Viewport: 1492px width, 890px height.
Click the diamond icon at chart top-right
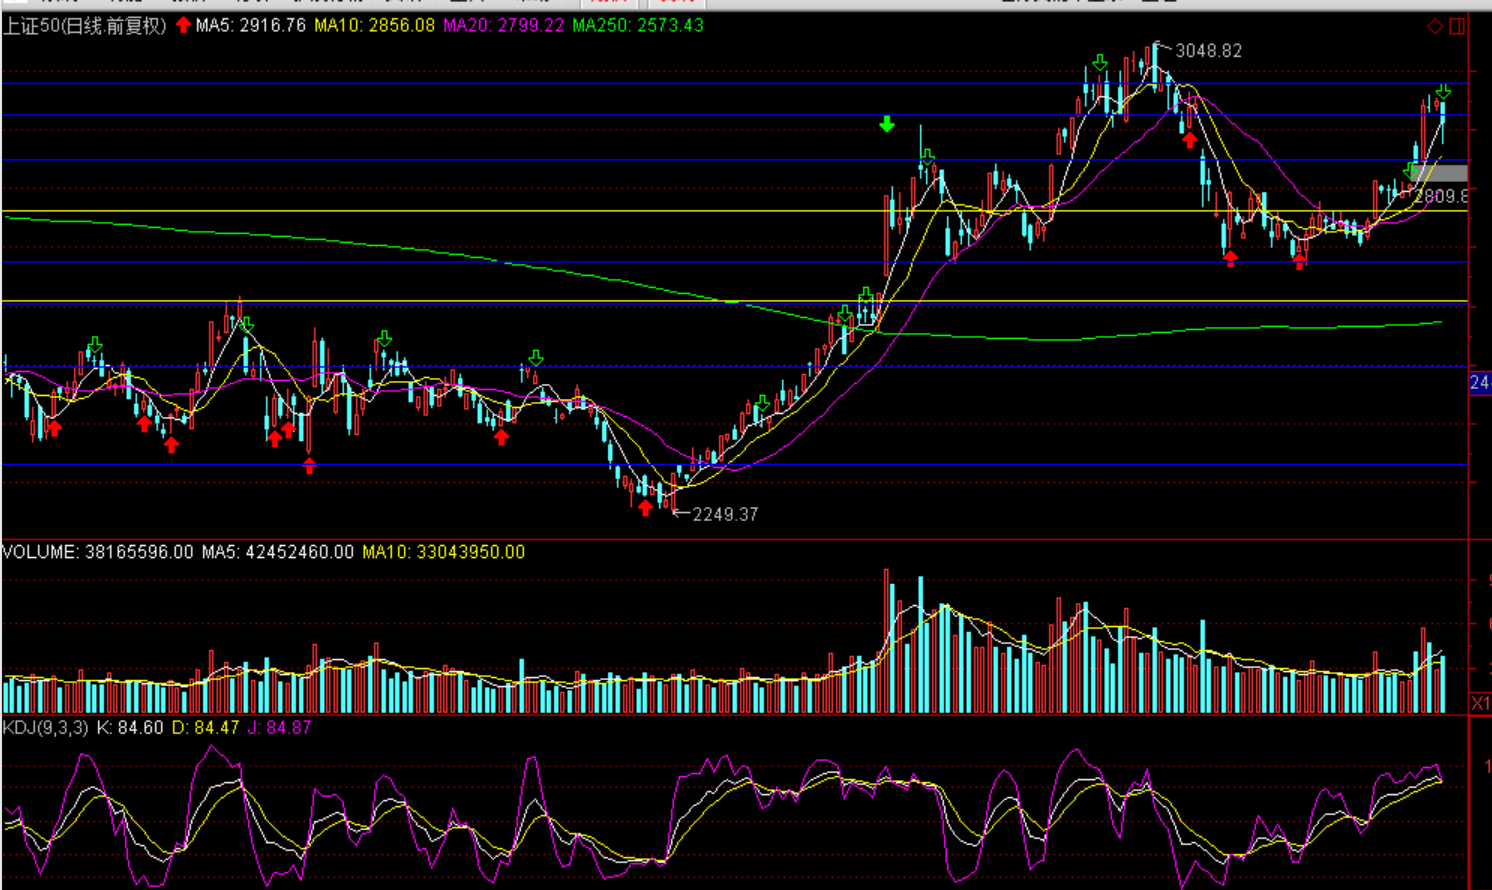1435,26
